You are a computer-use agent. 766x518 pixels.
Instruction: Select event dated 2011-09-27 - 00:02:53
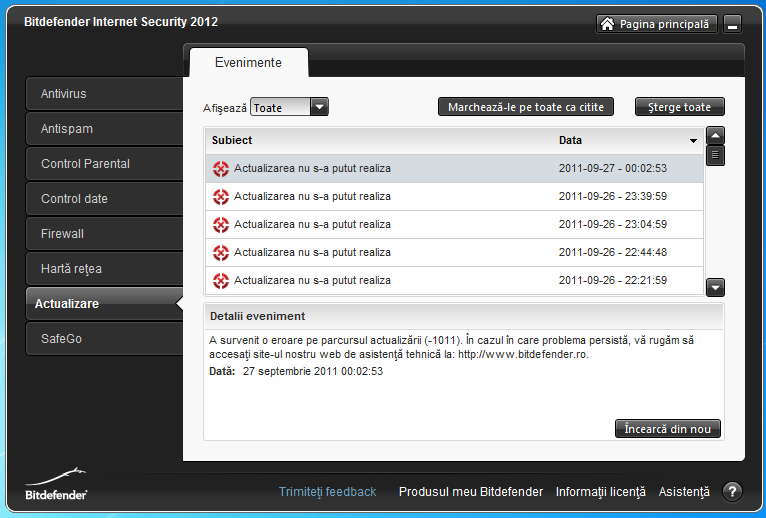pyautogui.click(x=454, y=169)
